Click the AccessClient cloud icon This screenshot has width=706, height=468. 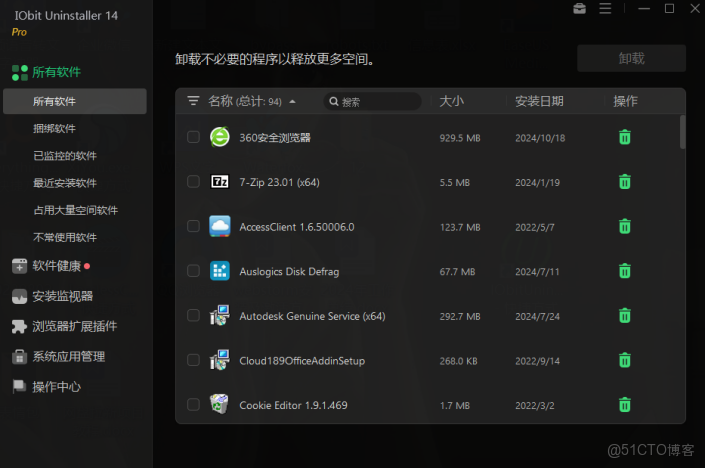(x=220, y=226)
